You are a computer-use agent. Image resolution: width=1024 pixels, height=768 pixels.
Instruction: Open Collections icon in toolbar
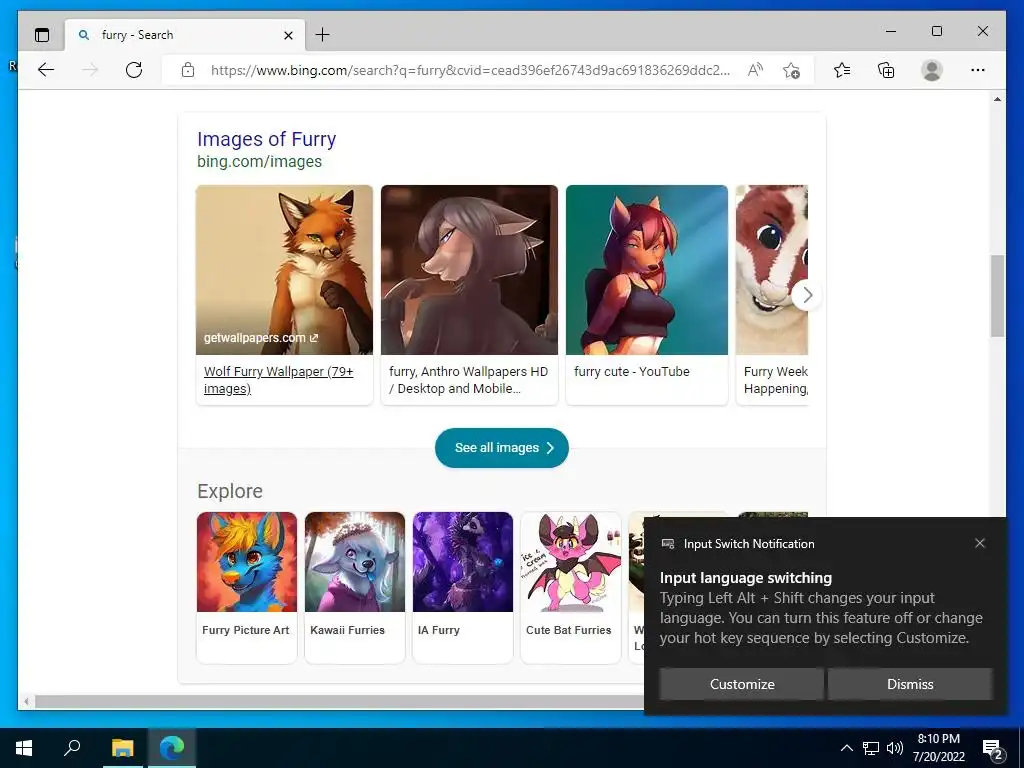coord(886,70)
